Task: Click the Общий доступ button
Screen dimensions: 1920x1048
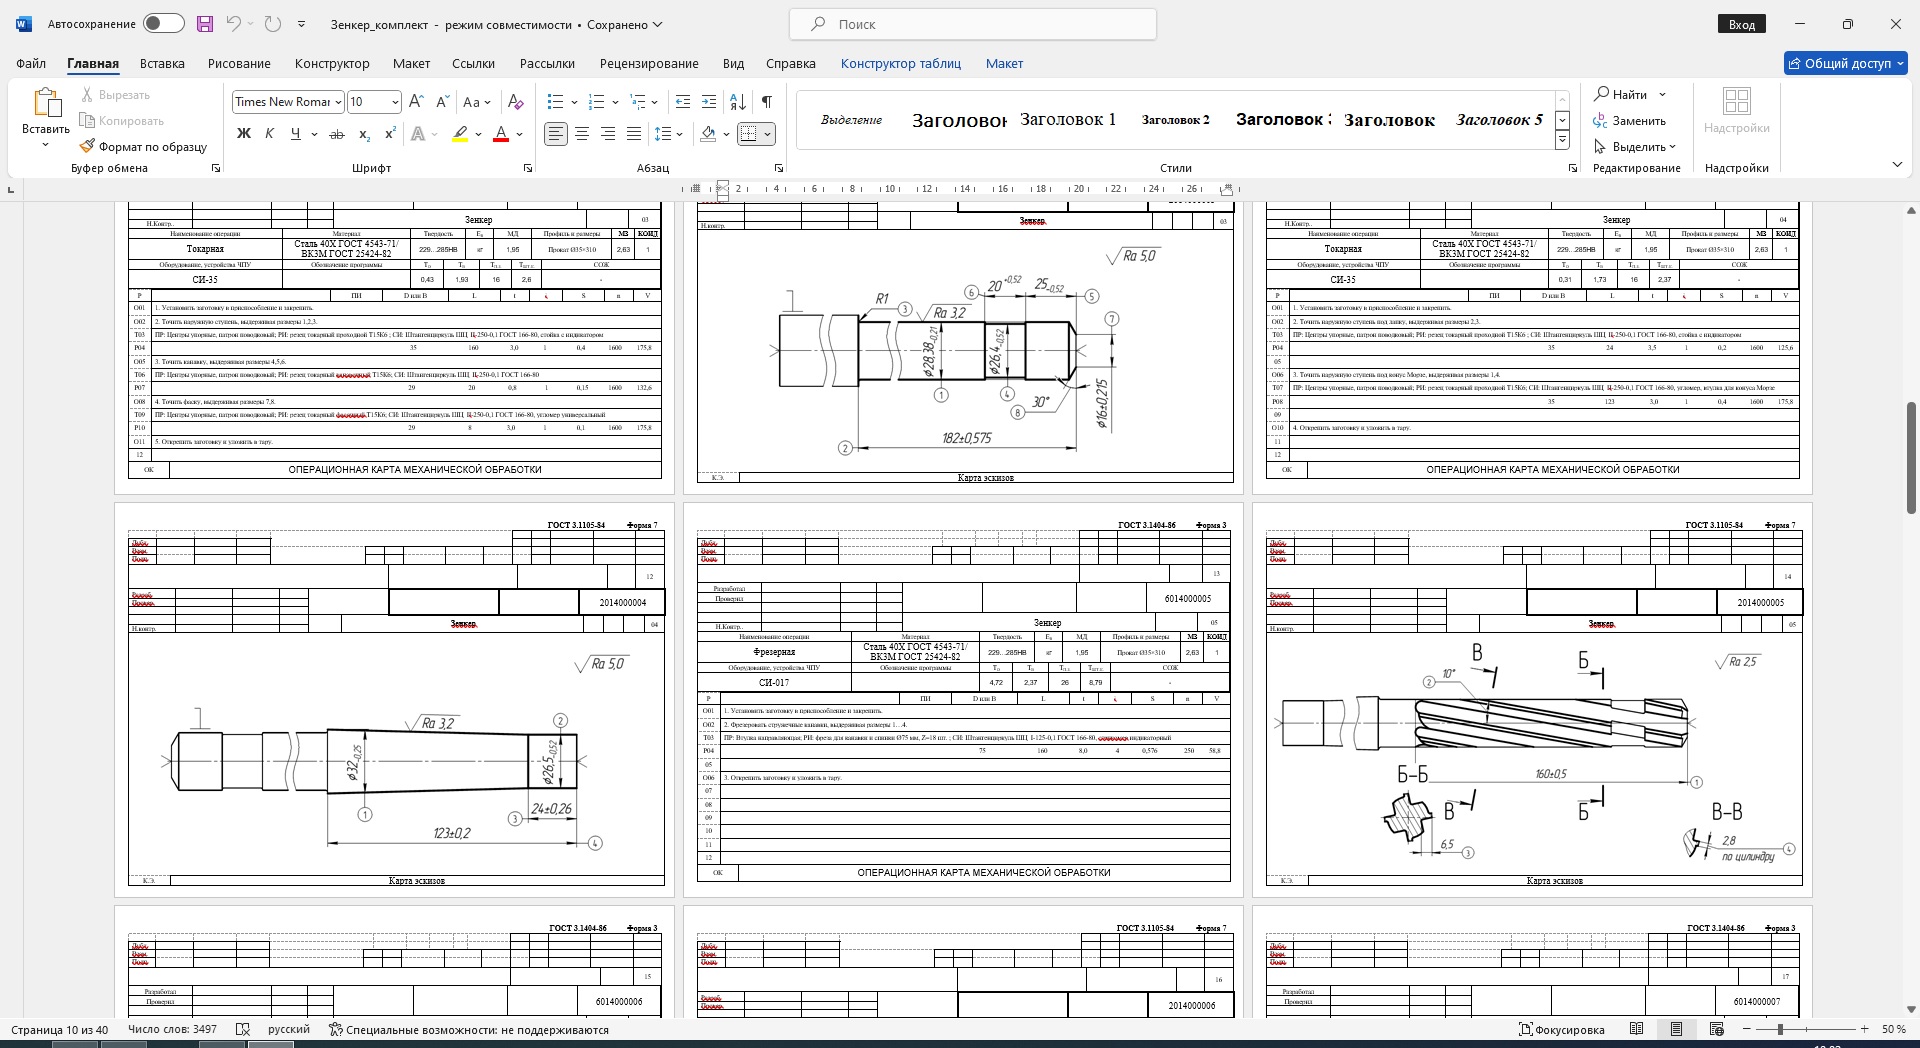Action: [1846, 63]
